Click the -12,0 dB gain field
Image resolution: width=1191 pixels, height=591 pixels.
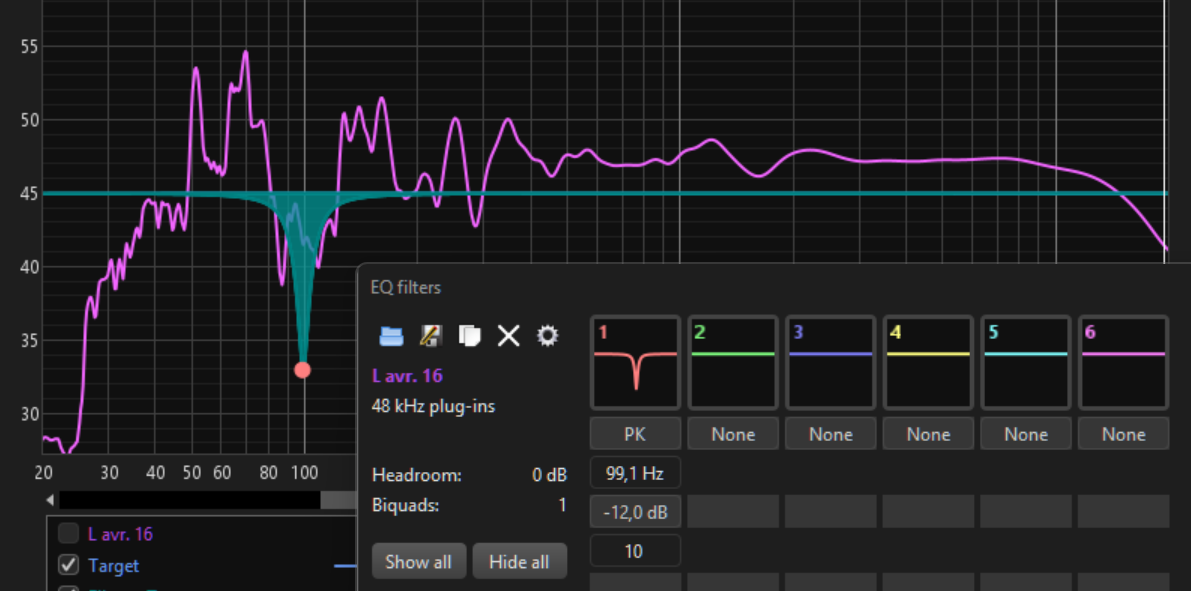[x=635, y=512]
